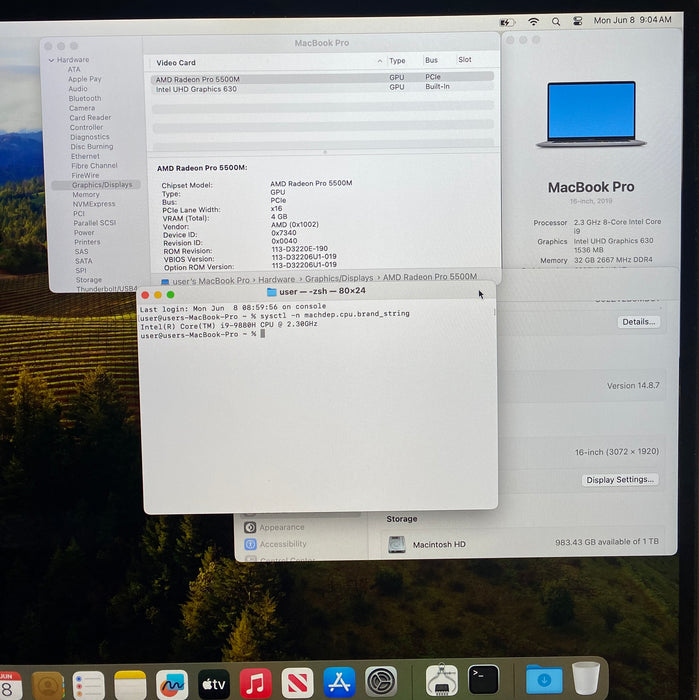Open the Reminders app in the Dock
The width and height of the screenshot is (699, 700).
pyautogui.click(x=88, y=685)
